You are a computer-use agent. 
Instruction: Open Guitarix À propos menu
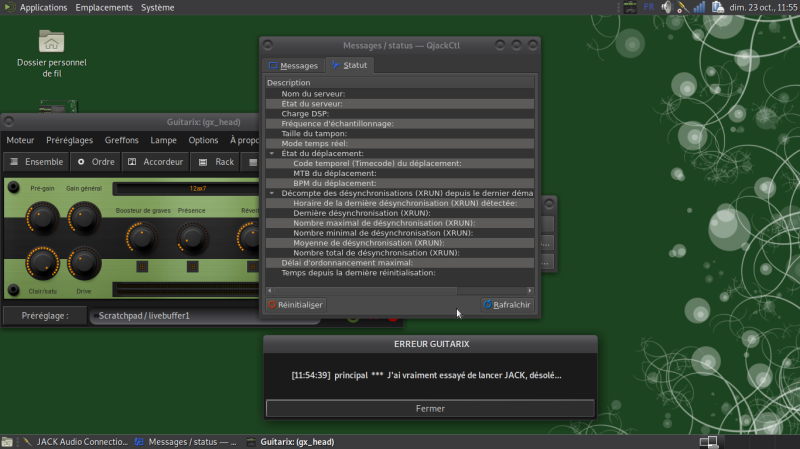pyautogui.click(x=244, y=140)
